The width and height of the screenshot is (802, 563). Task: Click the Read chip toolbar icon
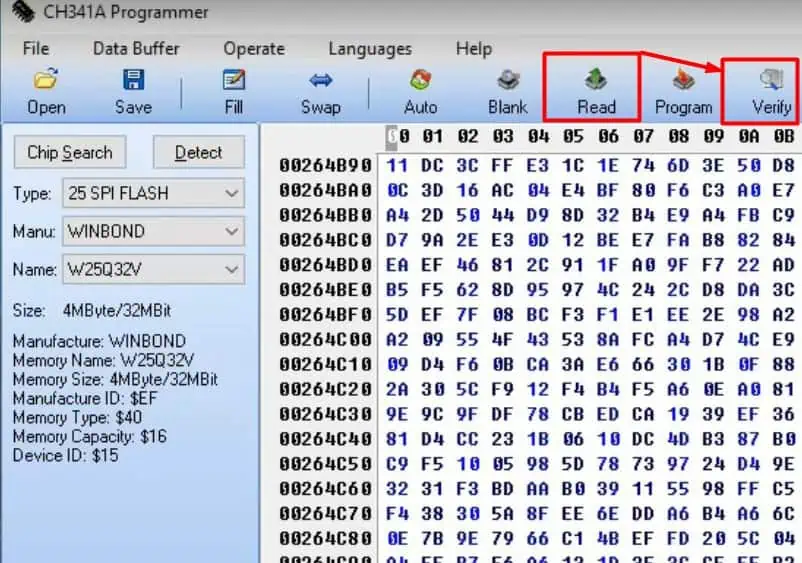coord(596,80)
